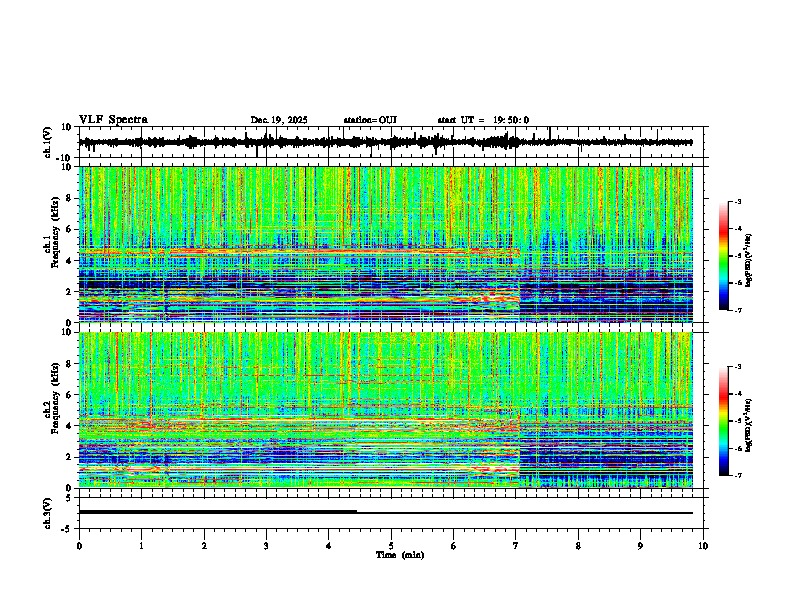Screen dimensions: 792x612
Task: Click the '-7' label on ch.2 colorbar
Action: (737, 475)
